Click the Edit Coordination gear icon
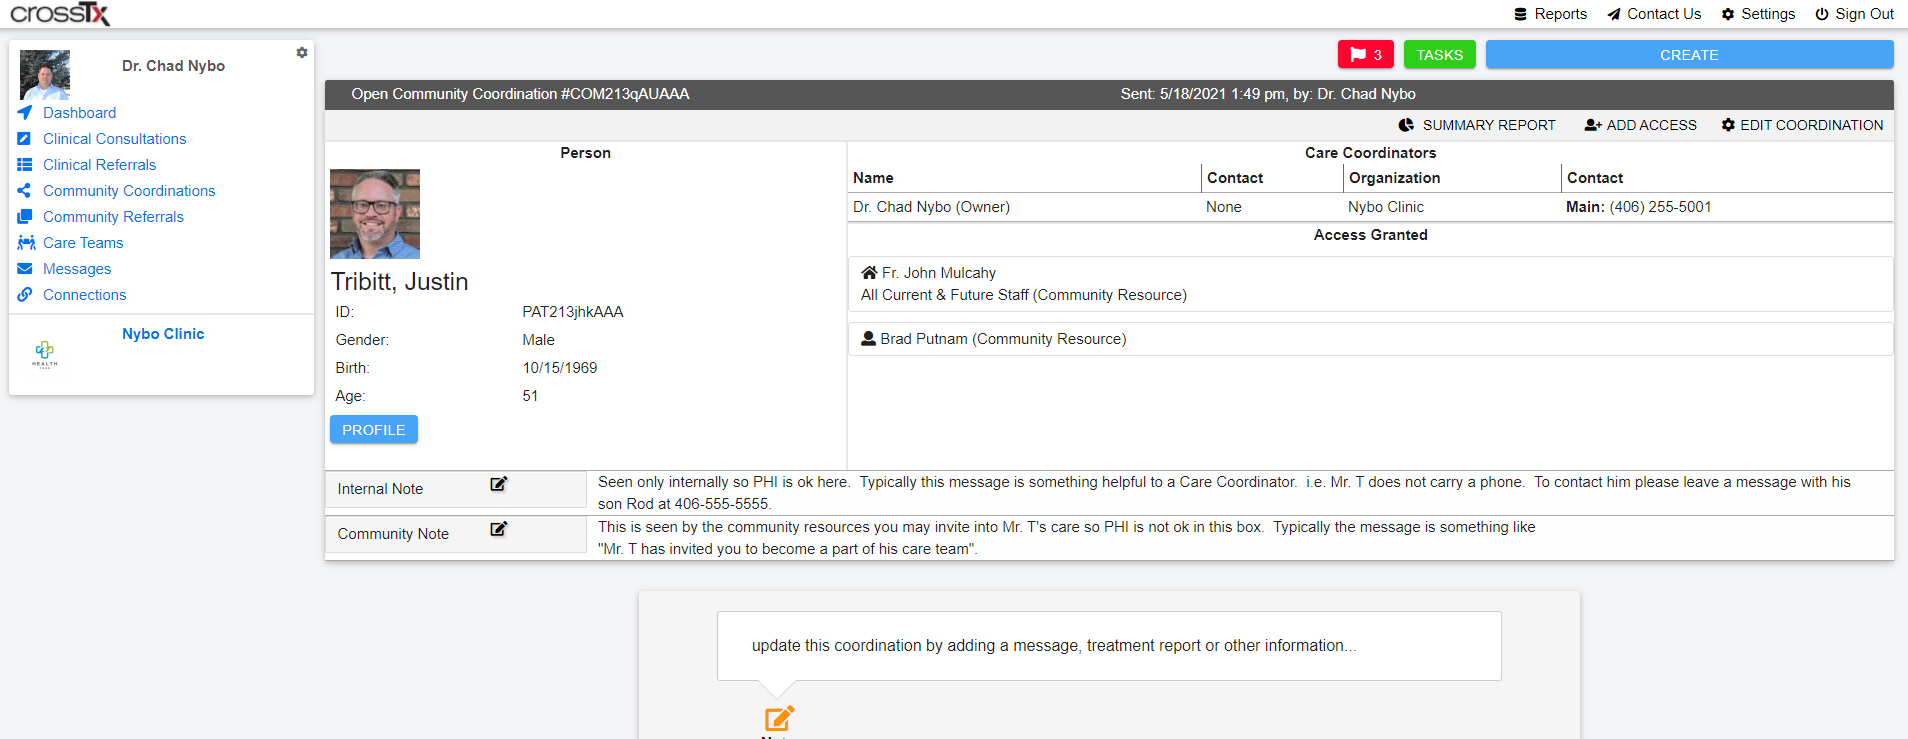 1728,125
